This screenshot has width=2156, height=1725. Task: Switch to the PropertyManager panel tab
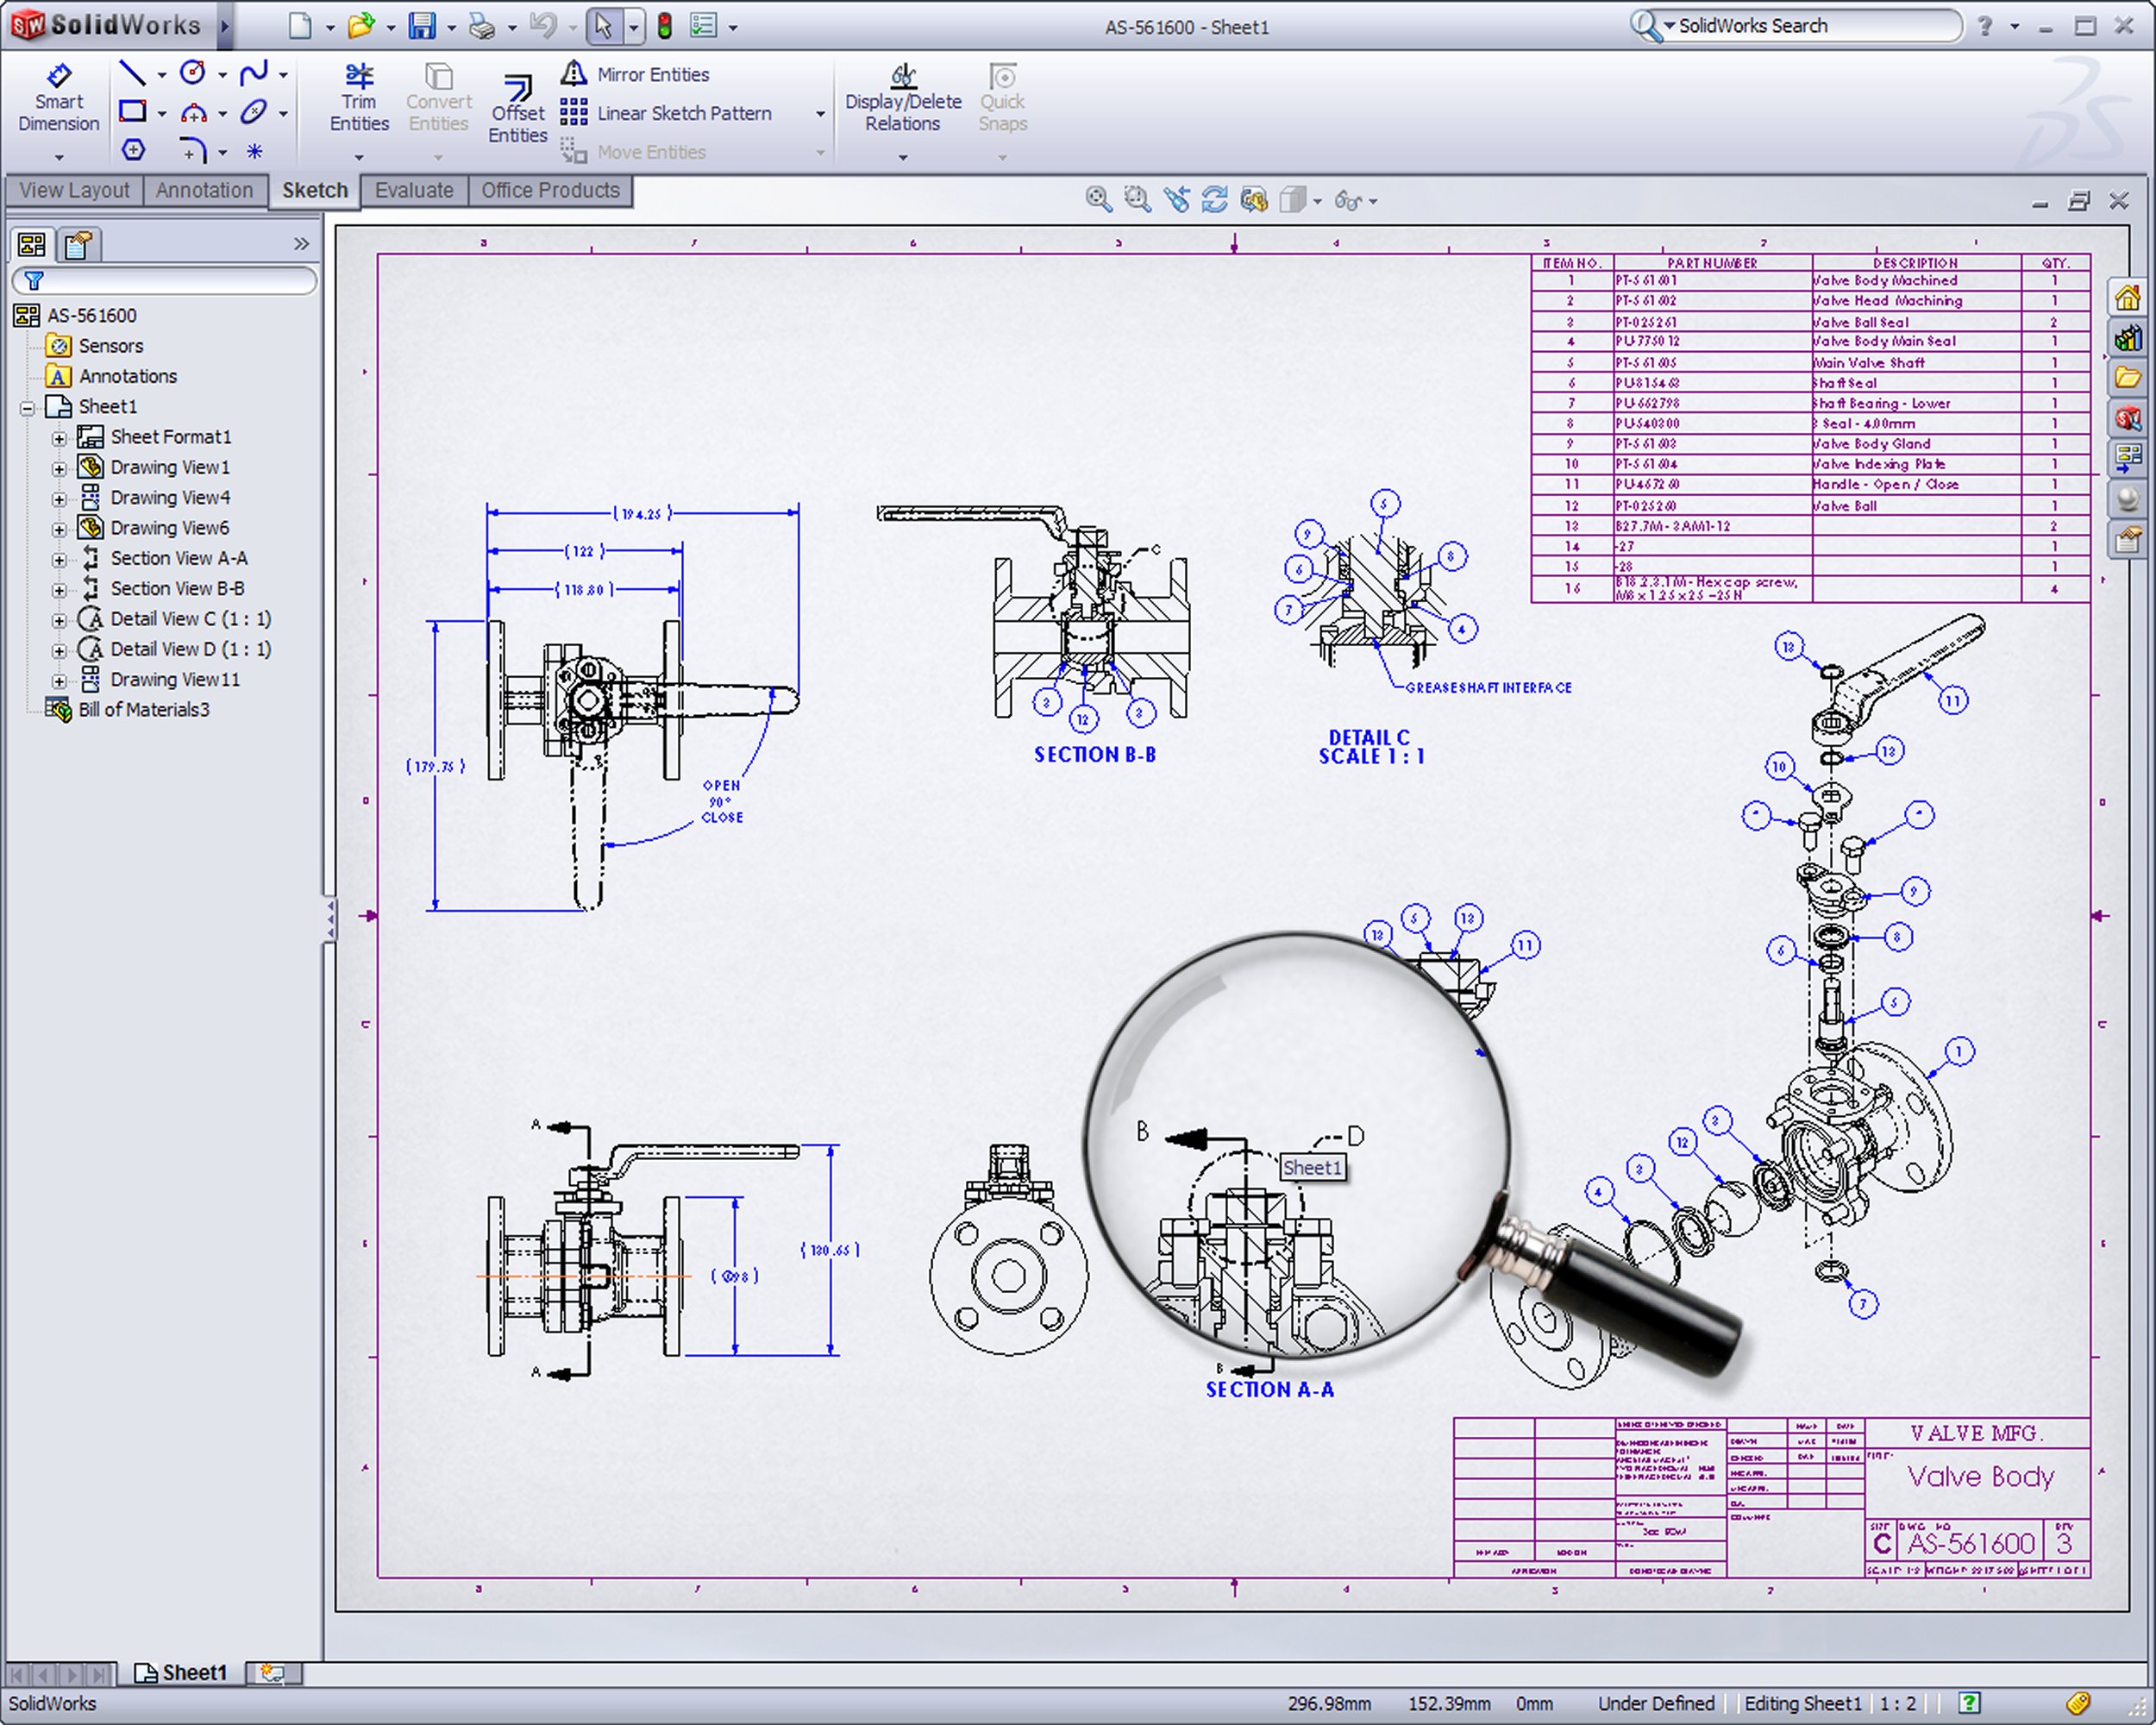(78, 244)
